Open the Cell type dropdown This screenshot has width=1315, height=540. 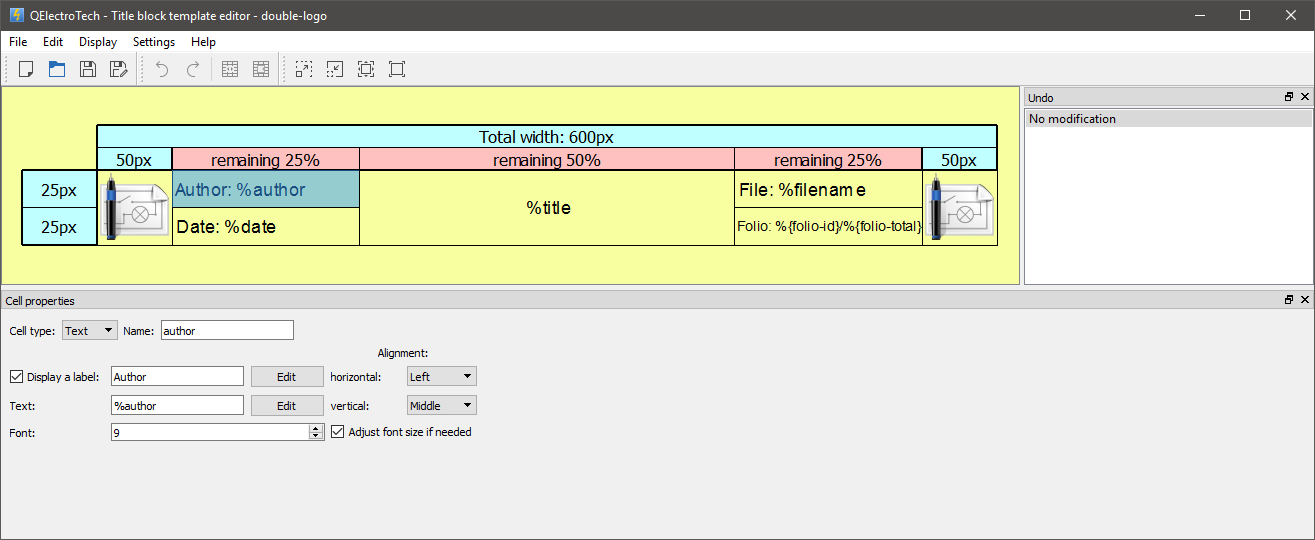[x=89, y=330]
